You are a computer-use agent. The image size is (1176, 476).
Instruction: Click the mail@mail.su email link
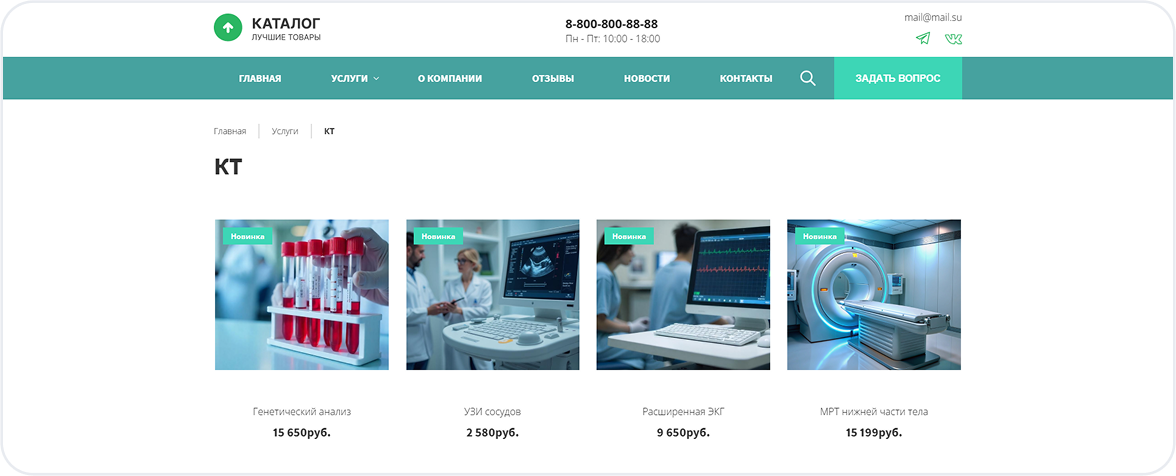point(932,17)
